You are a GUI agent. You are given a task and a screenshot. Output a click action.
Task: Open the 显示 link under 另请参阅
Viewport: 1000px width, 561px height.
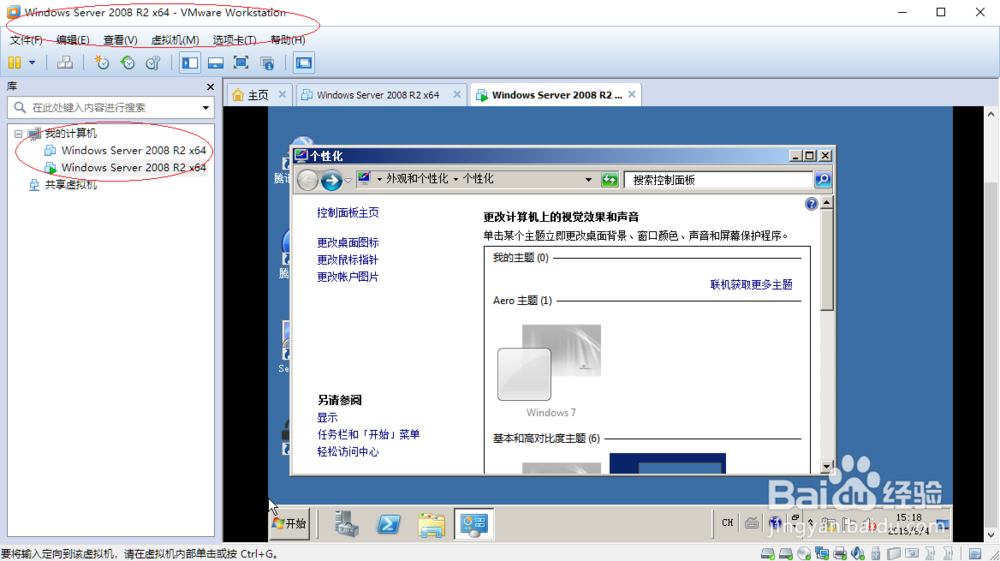(x=327, y=418)
